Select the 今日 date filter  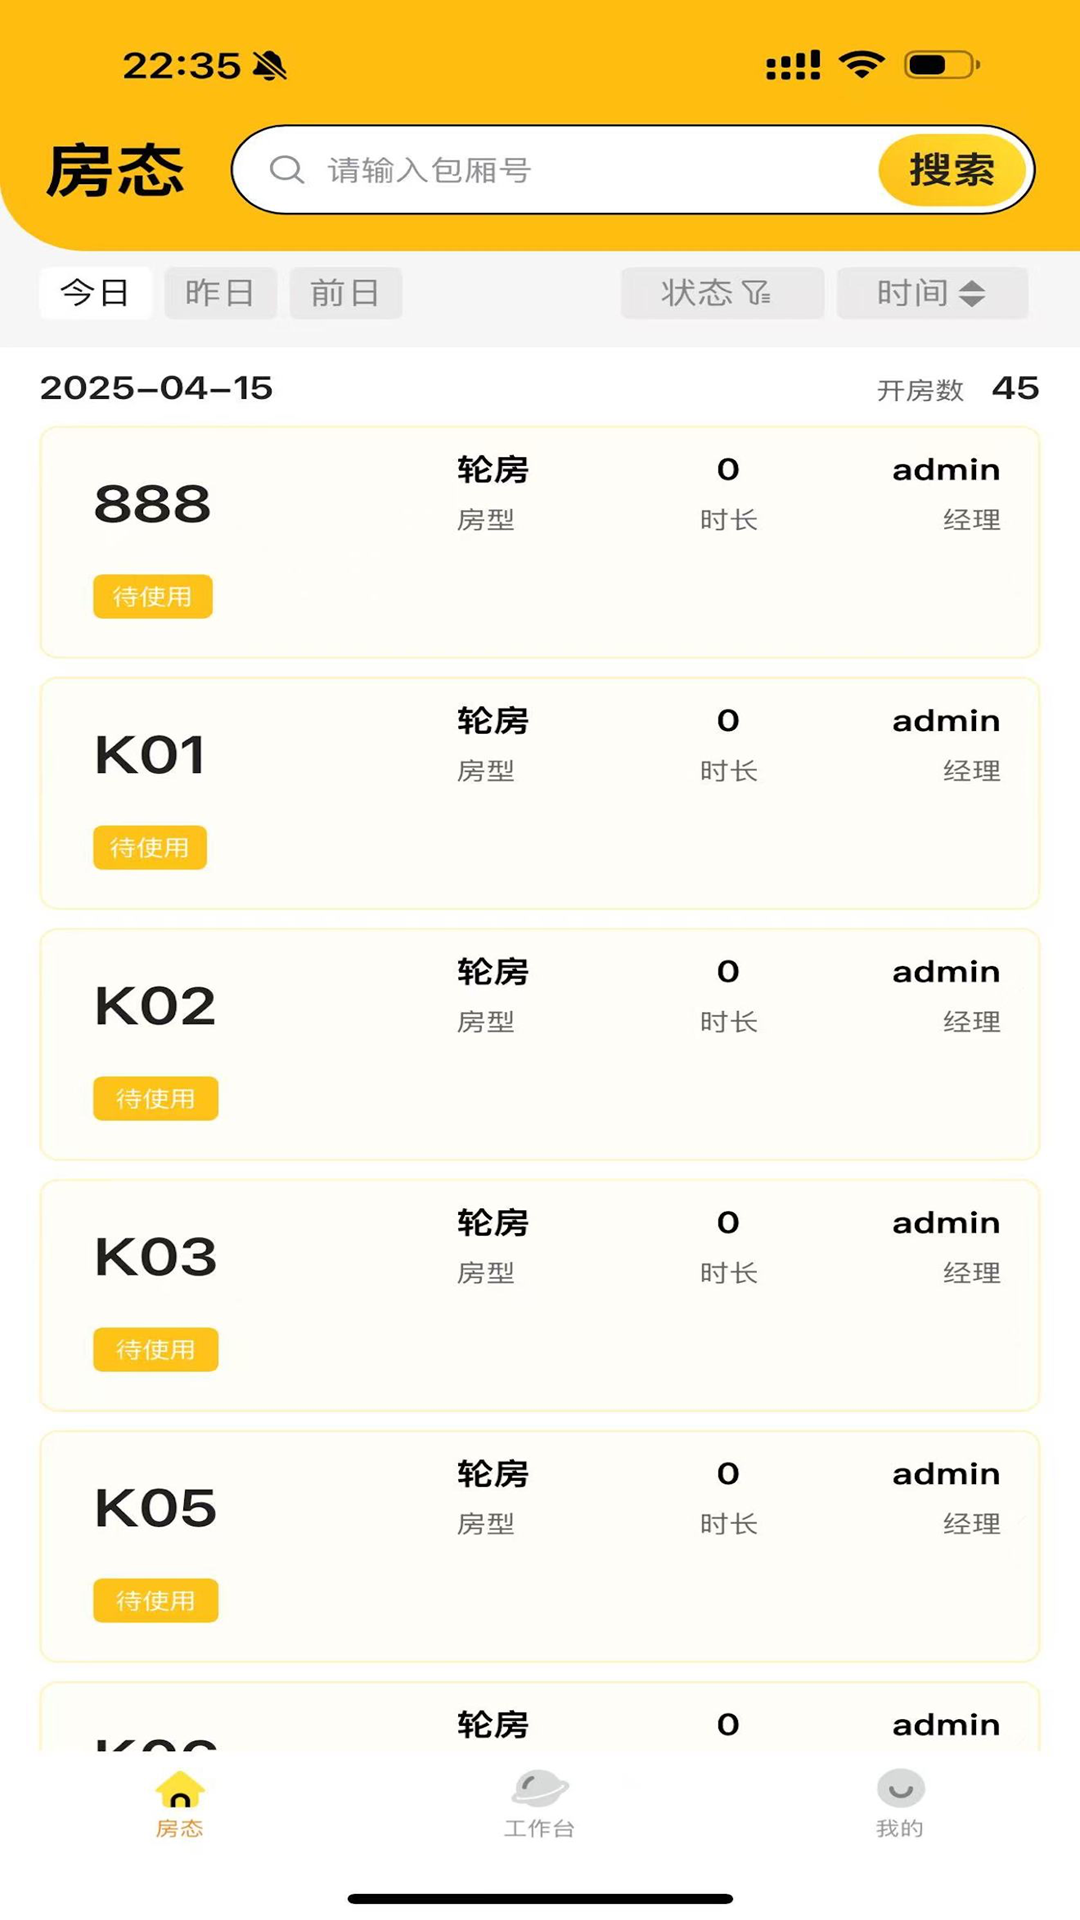95,293
